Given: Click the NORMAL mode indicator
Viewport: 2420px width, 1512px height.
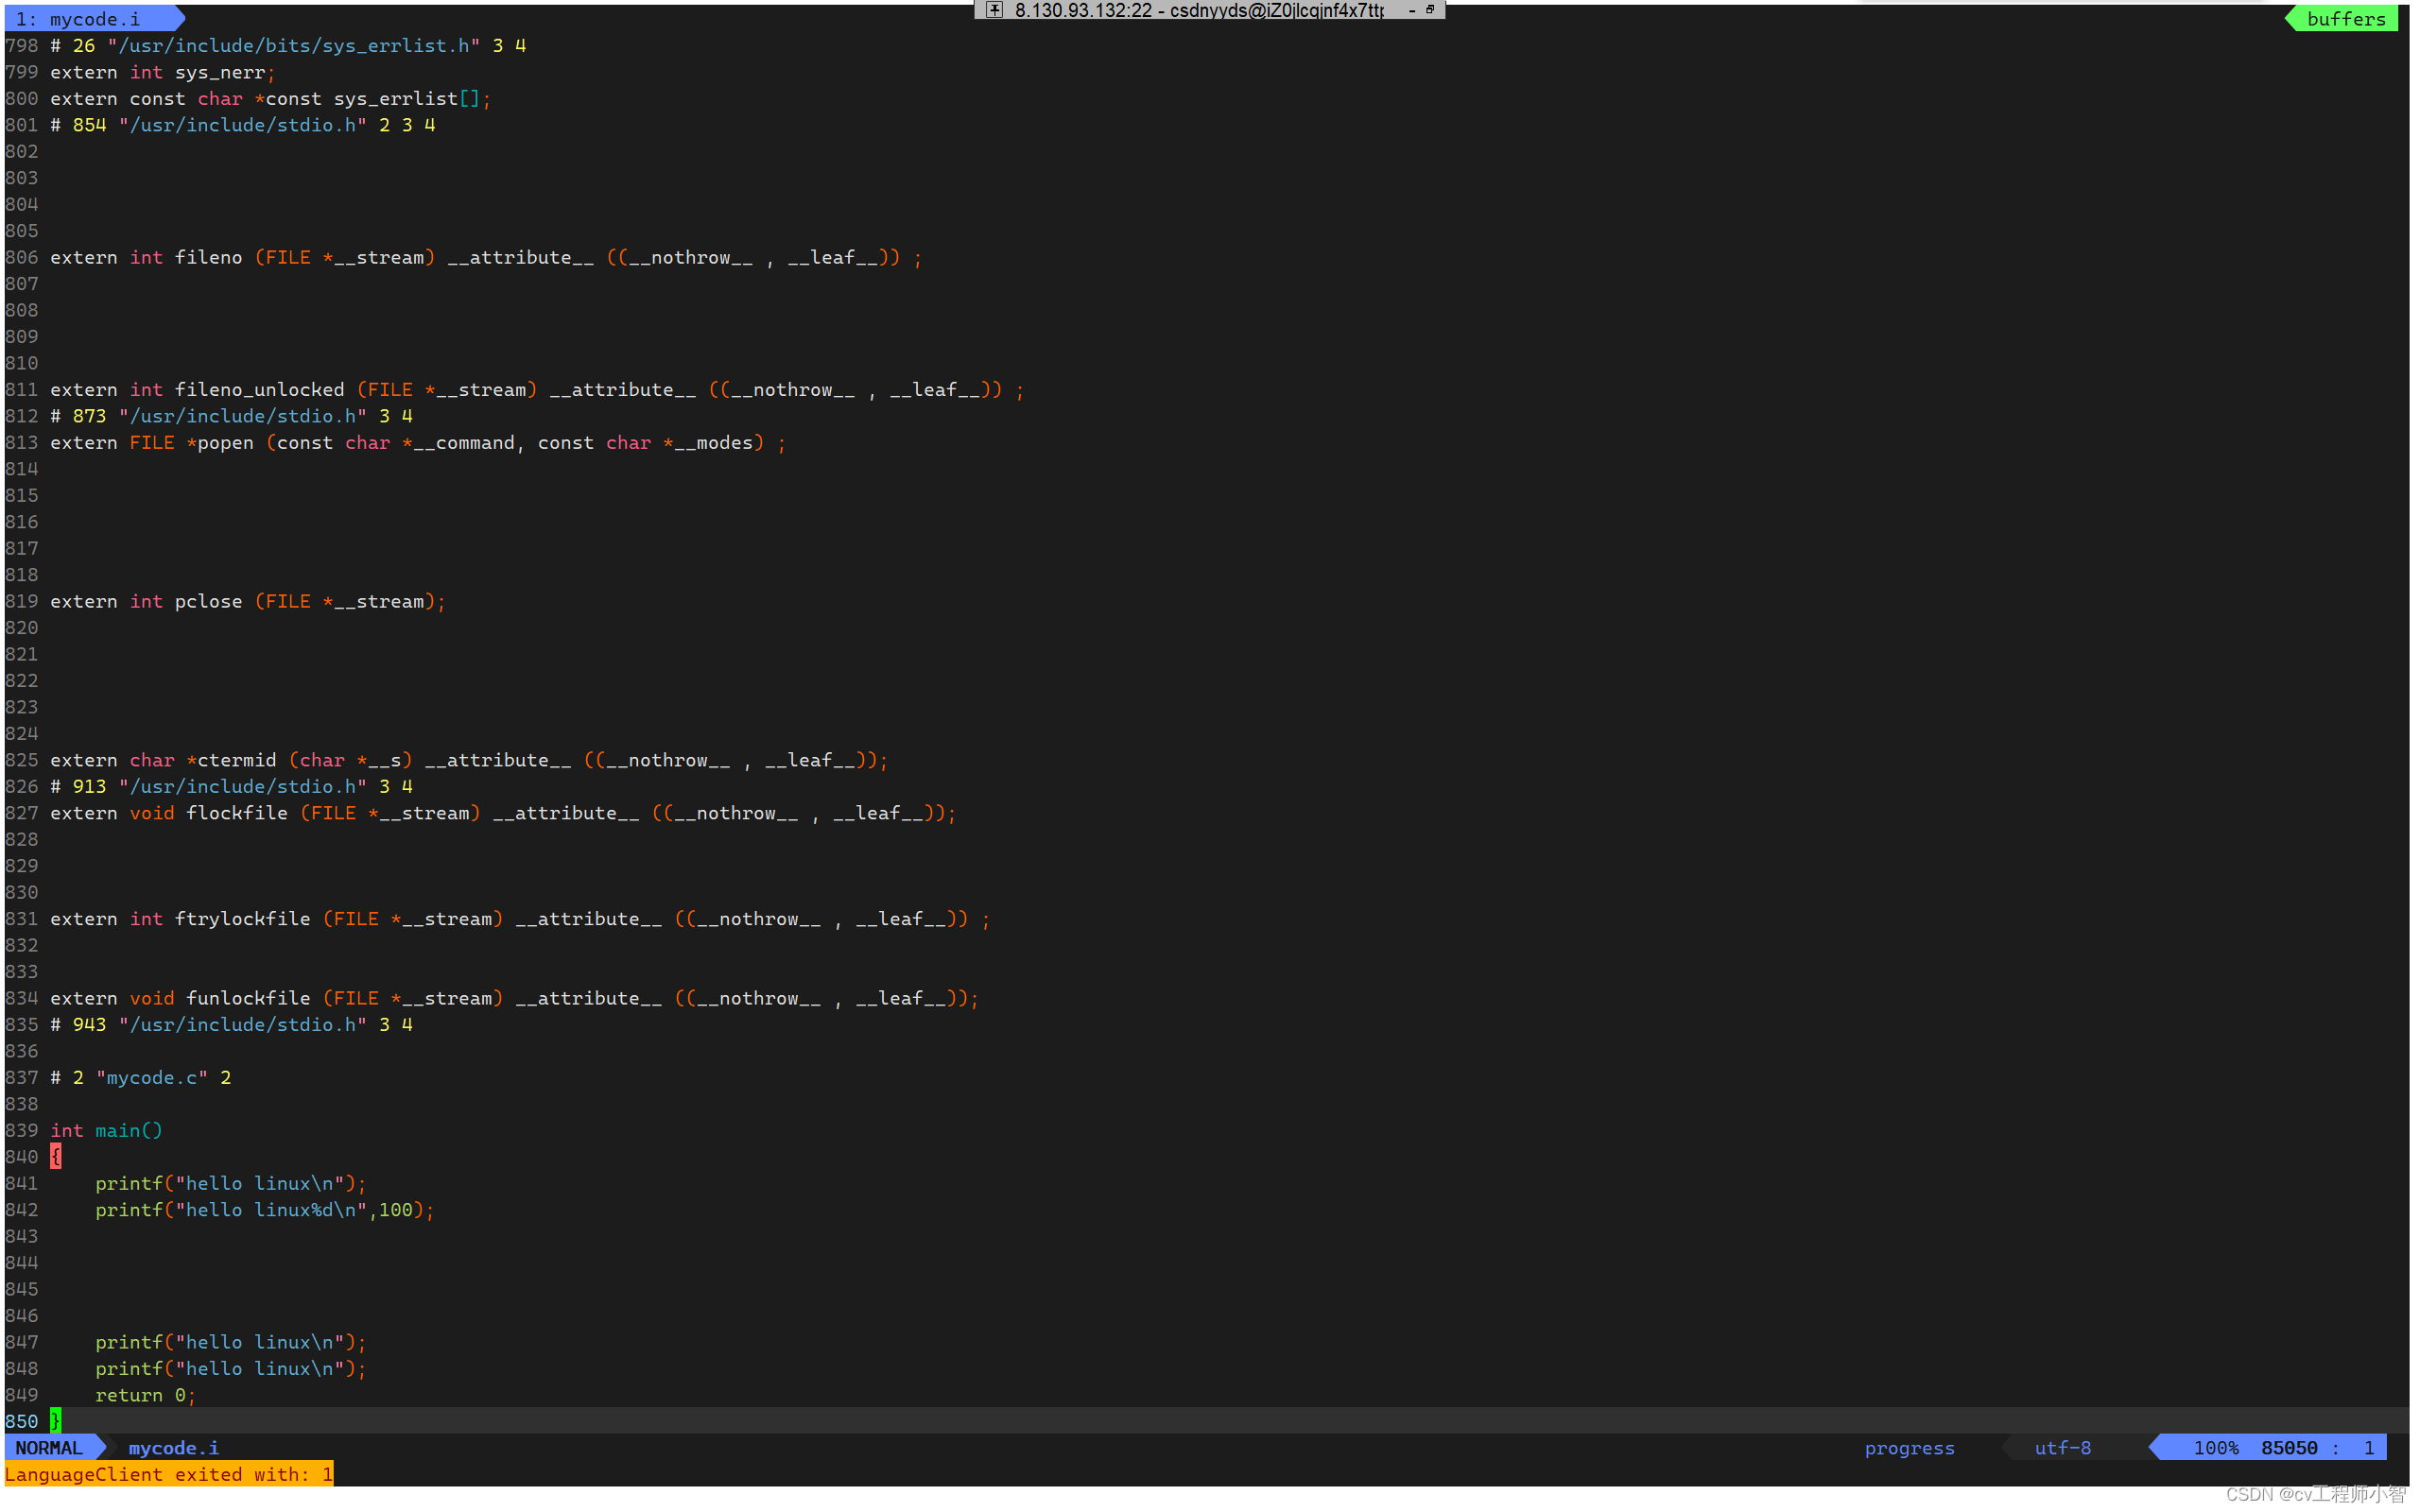Looking at the screenshot, I should pyautogui.click(x=49, y=1448).
